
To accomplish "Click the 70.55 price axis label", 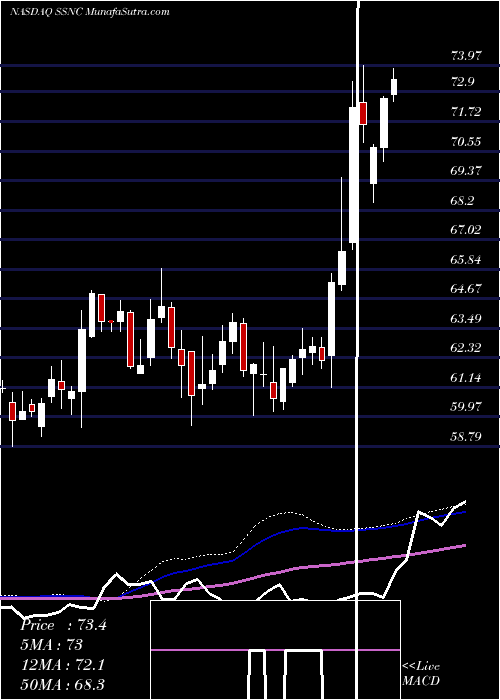I will pos(466,142).
